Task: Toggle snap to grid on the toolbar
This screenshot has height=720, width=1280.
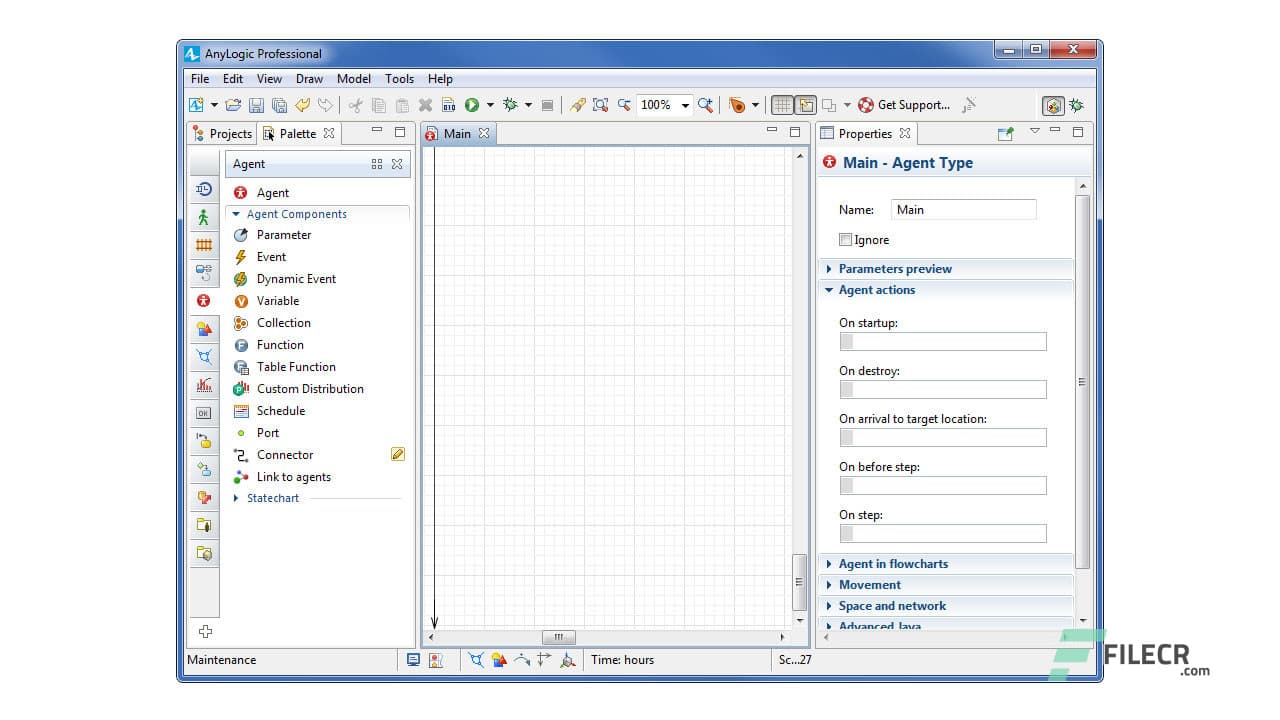Action: click(x=805, y=105)
